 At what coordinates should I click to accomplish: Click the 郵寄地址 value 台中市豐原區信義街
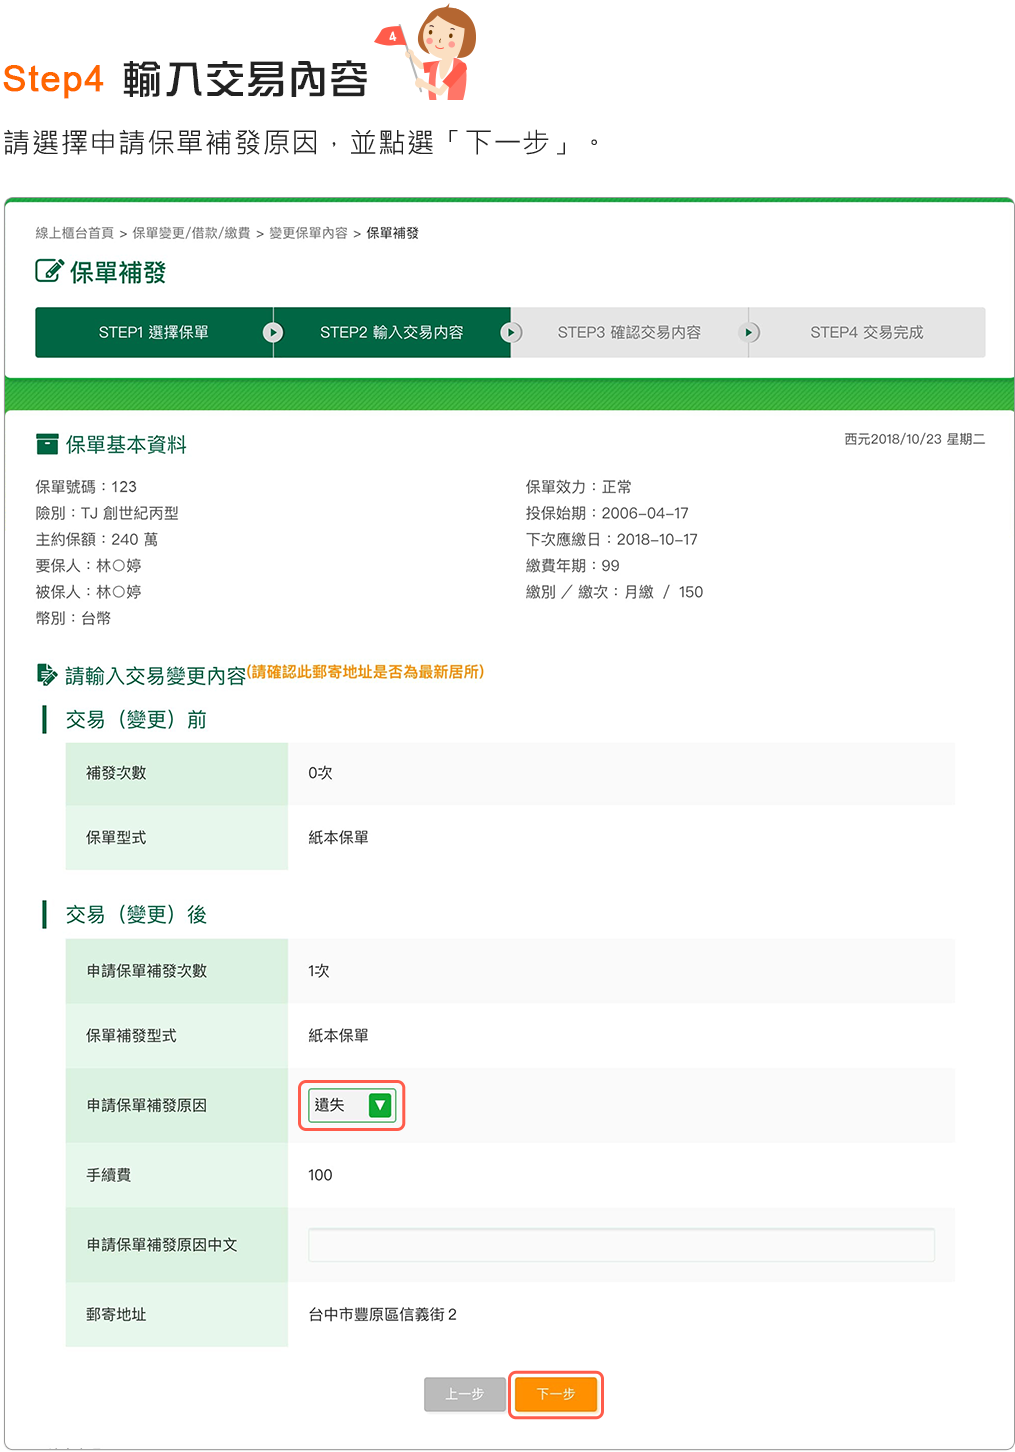click(382, 1314)
